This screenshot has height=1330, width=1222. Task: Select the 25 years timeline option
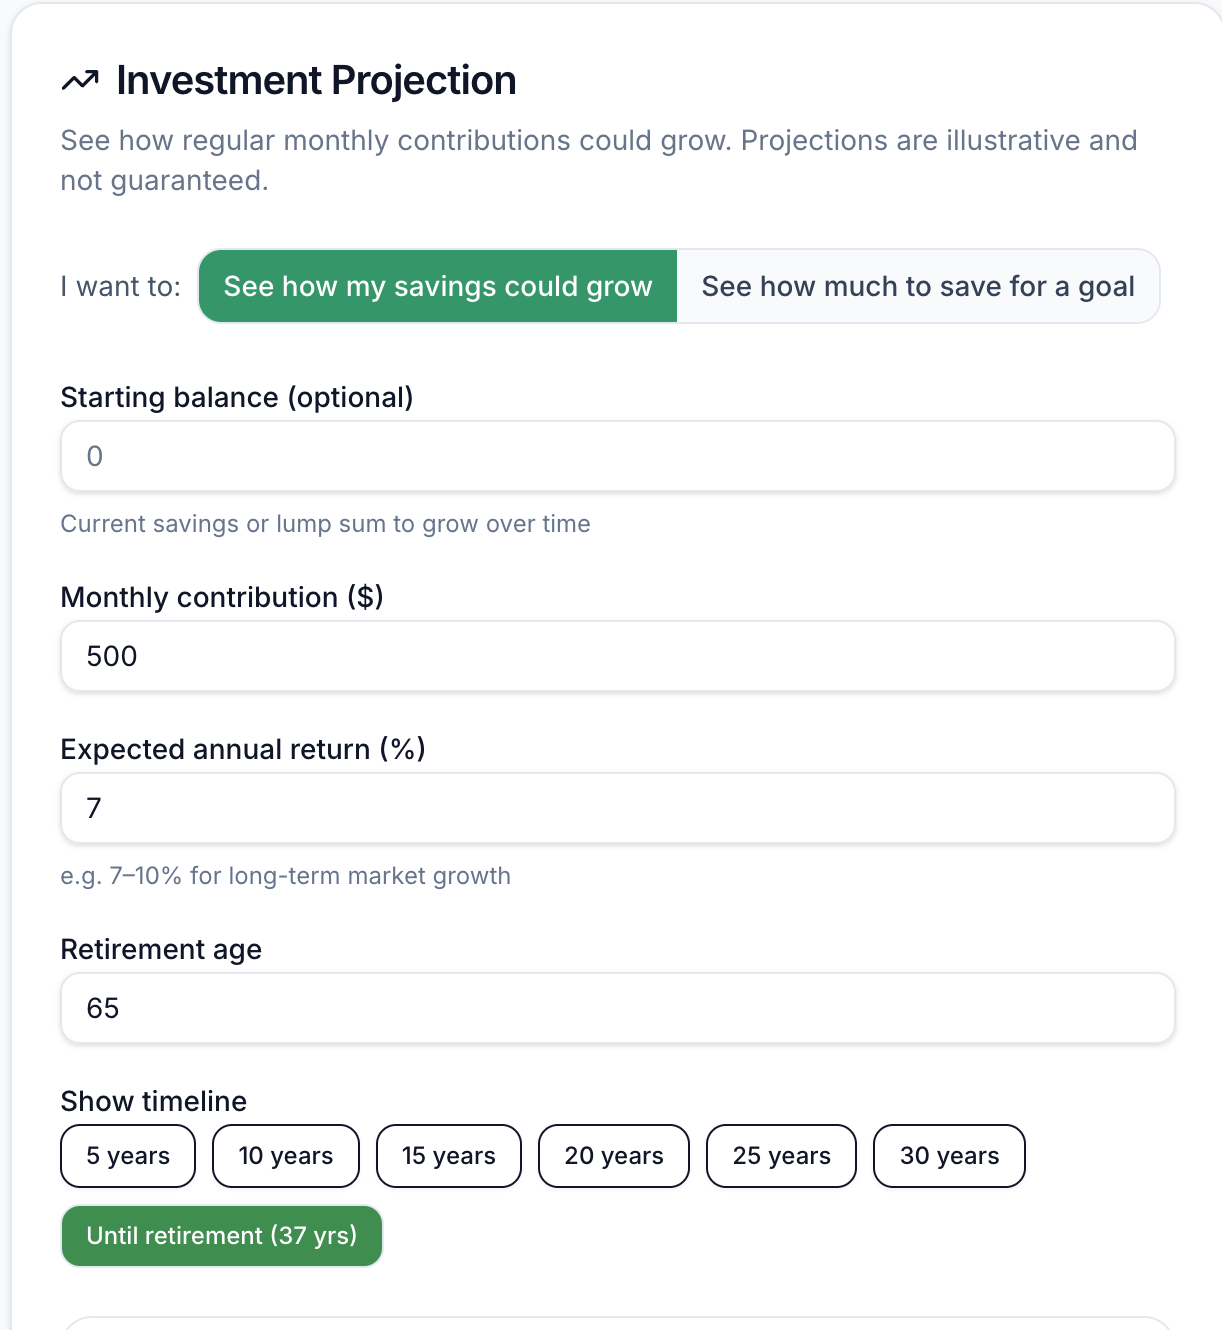[x=781, y=1157]
